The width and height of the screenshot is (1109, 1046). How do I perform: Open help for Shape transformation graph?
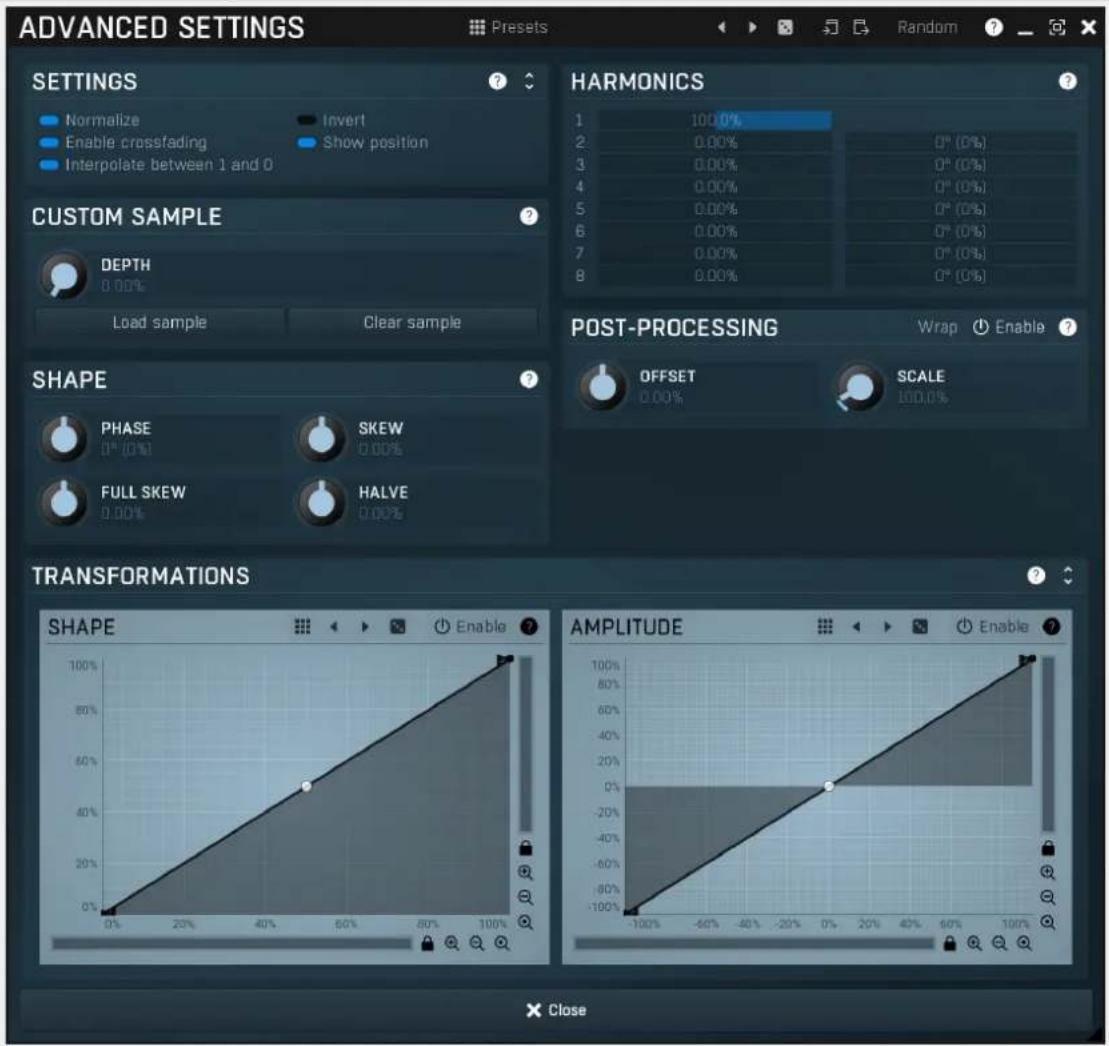528,626
